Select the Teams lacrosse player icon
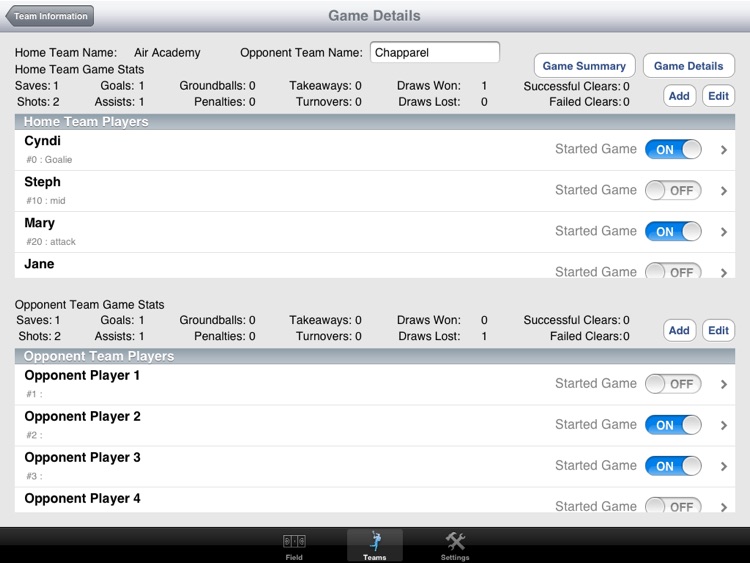Screen dimensions: 750x563 tap(375, 541)
